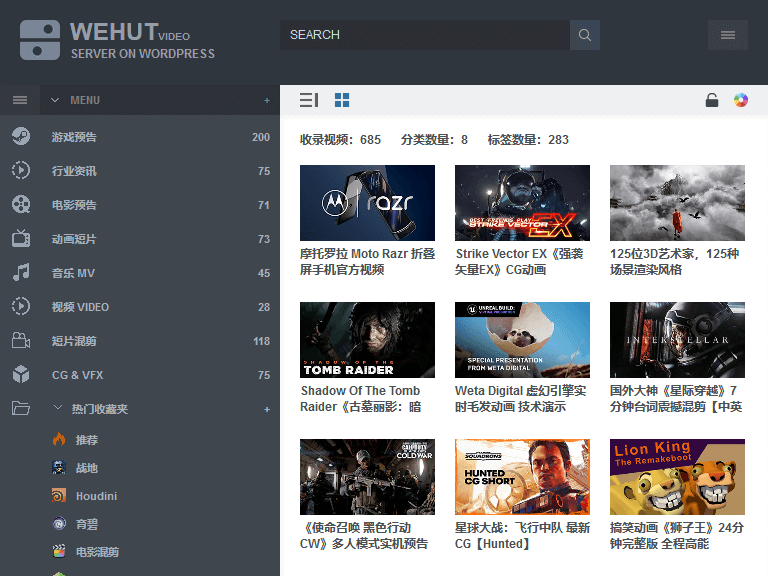Open the 125位3D艺术家 thumbnail
Screen dimensions: 768x576
point(677,203)
